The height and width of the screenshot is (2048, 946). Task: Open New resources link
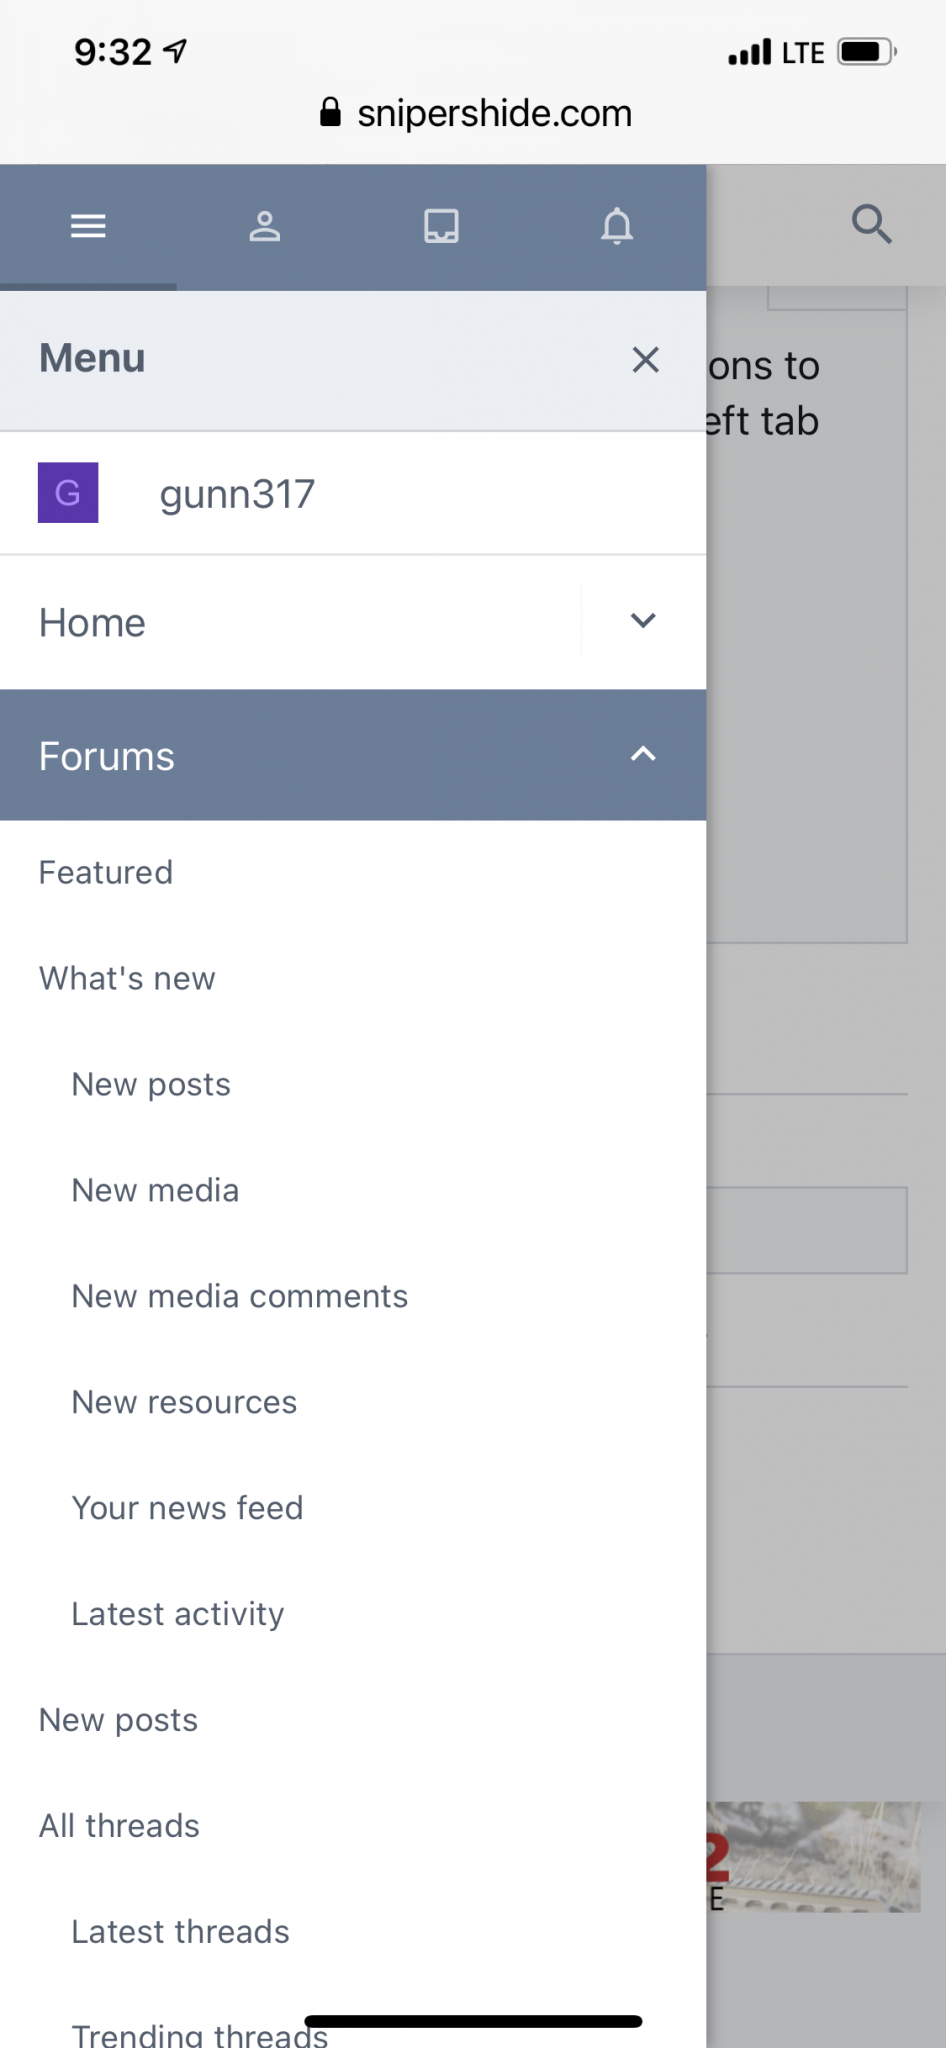[x=184, y=1402]
